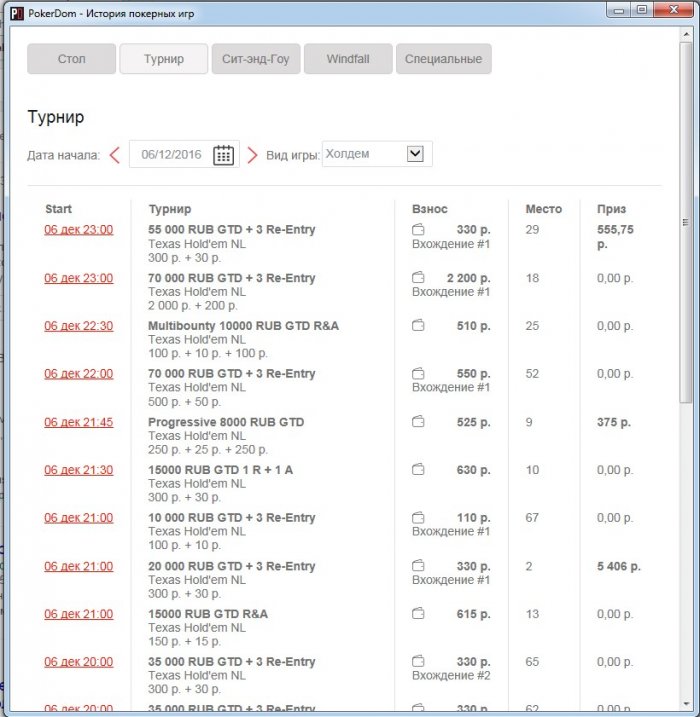Click the Место column header
This screenshot has height=717, width=700.
(x=544, y=209)
